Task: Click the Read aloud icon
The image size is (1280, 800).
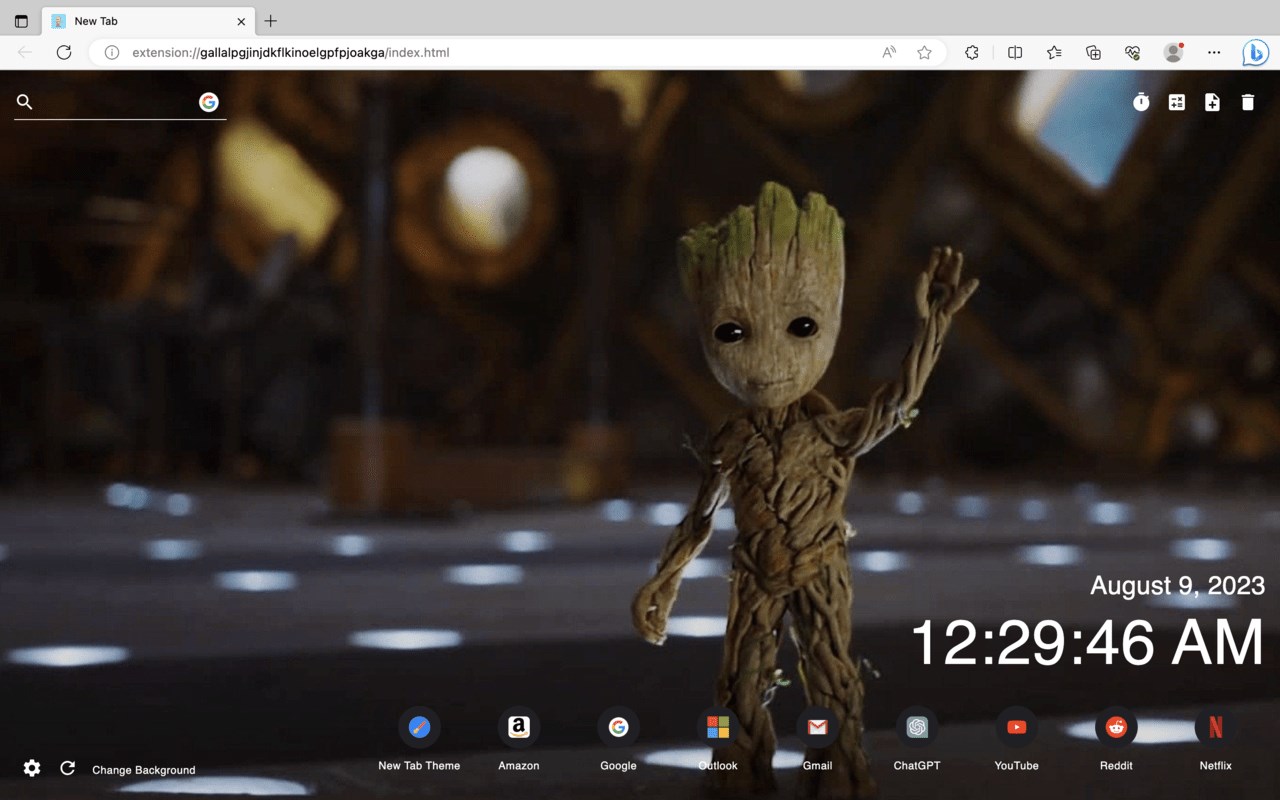Action: [889, 52]
